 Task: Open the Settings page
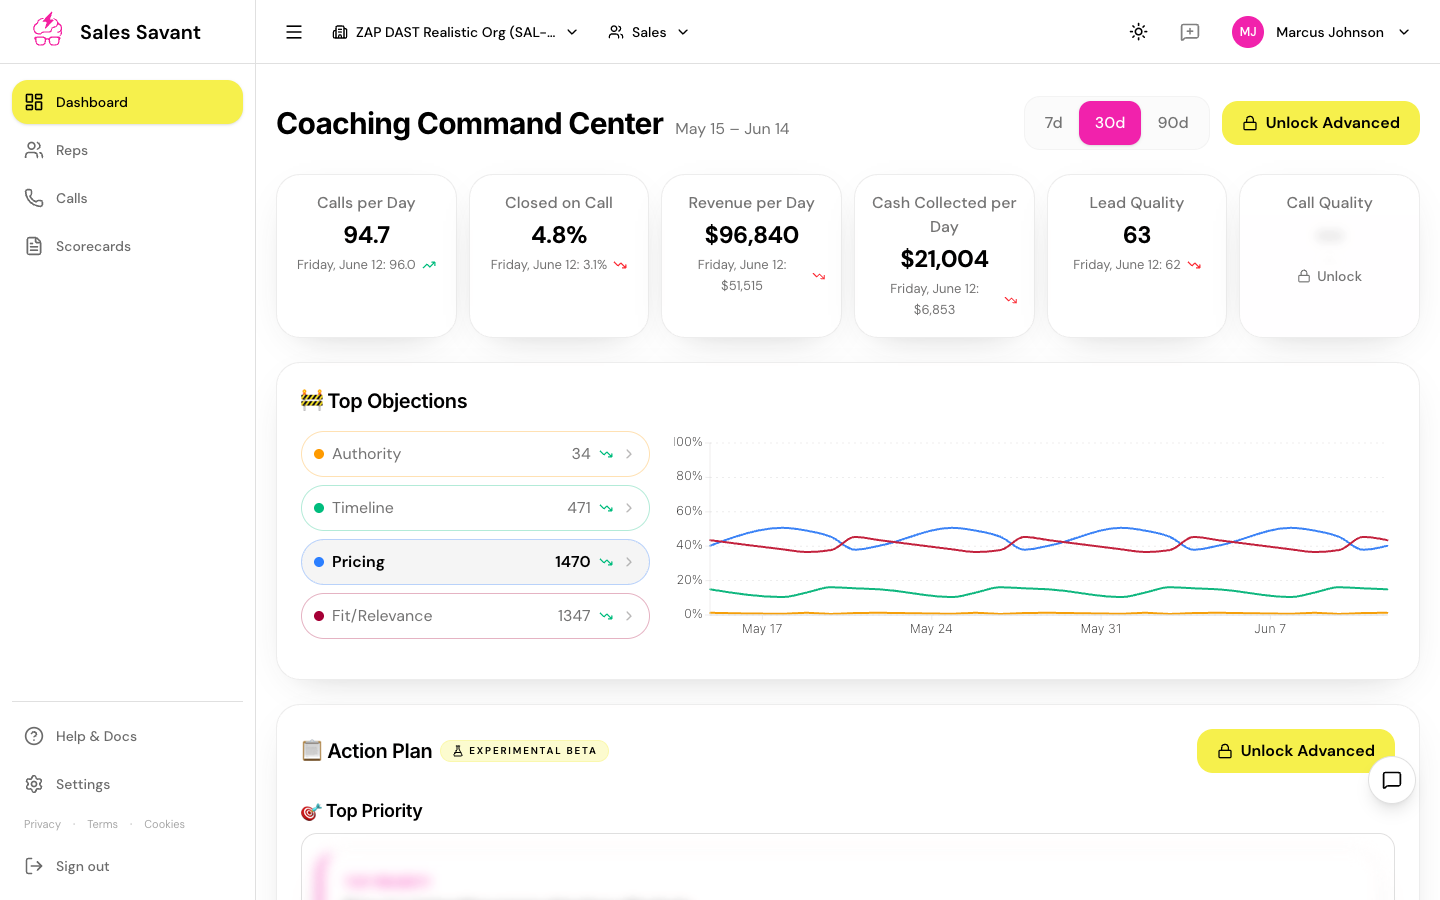tap(127, 784)
